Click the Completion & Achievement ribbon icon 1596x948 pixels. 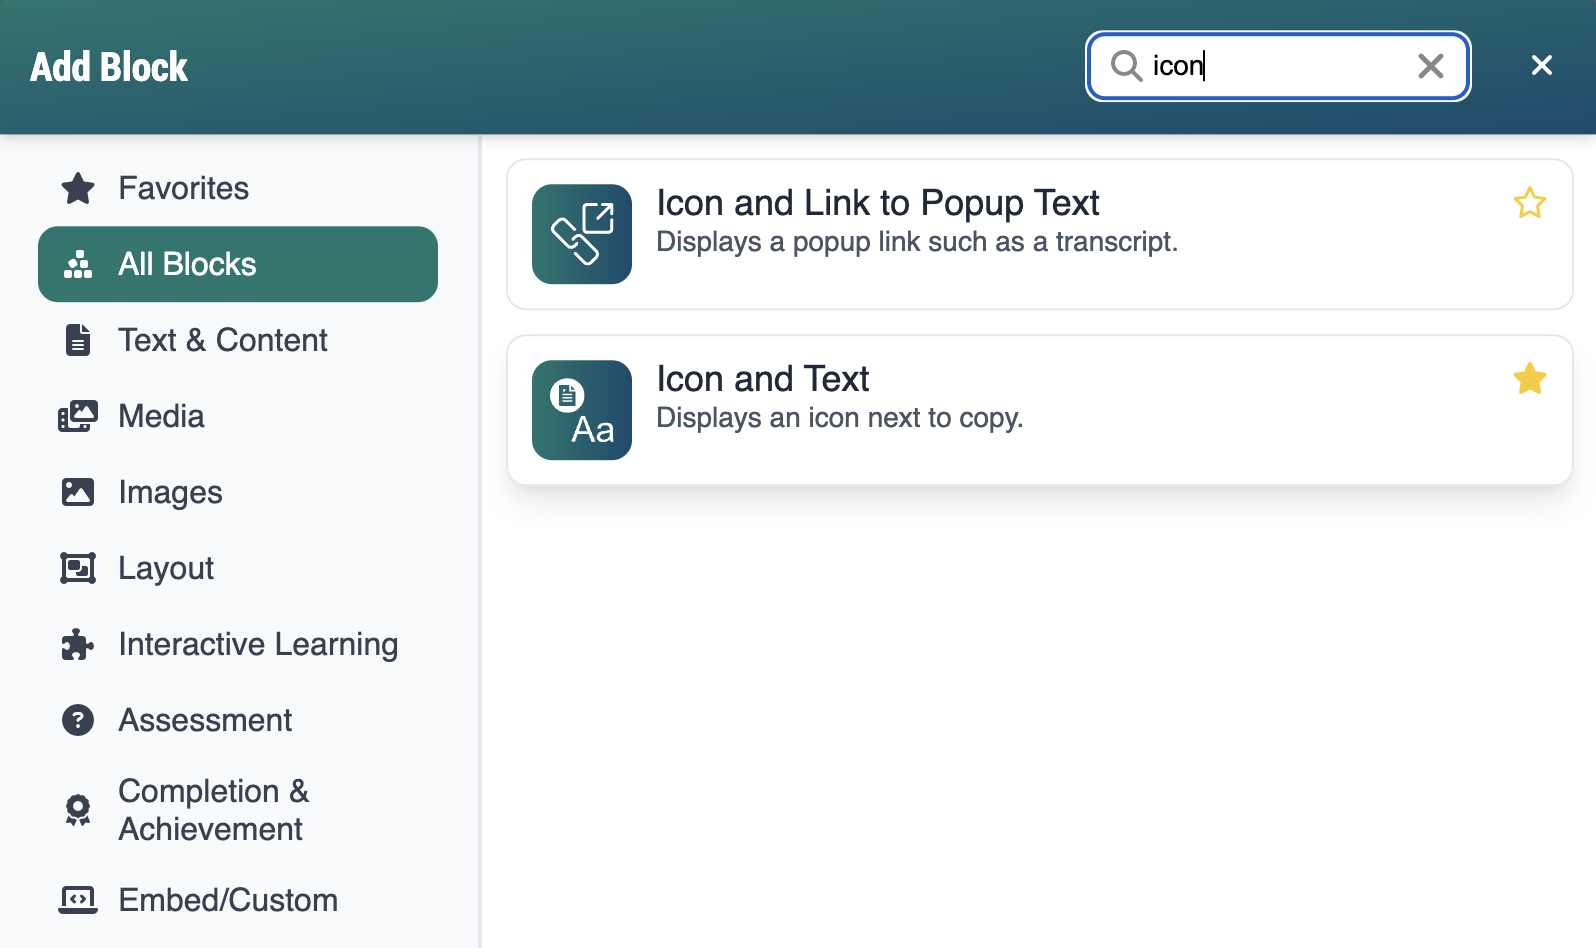point(78,810)
